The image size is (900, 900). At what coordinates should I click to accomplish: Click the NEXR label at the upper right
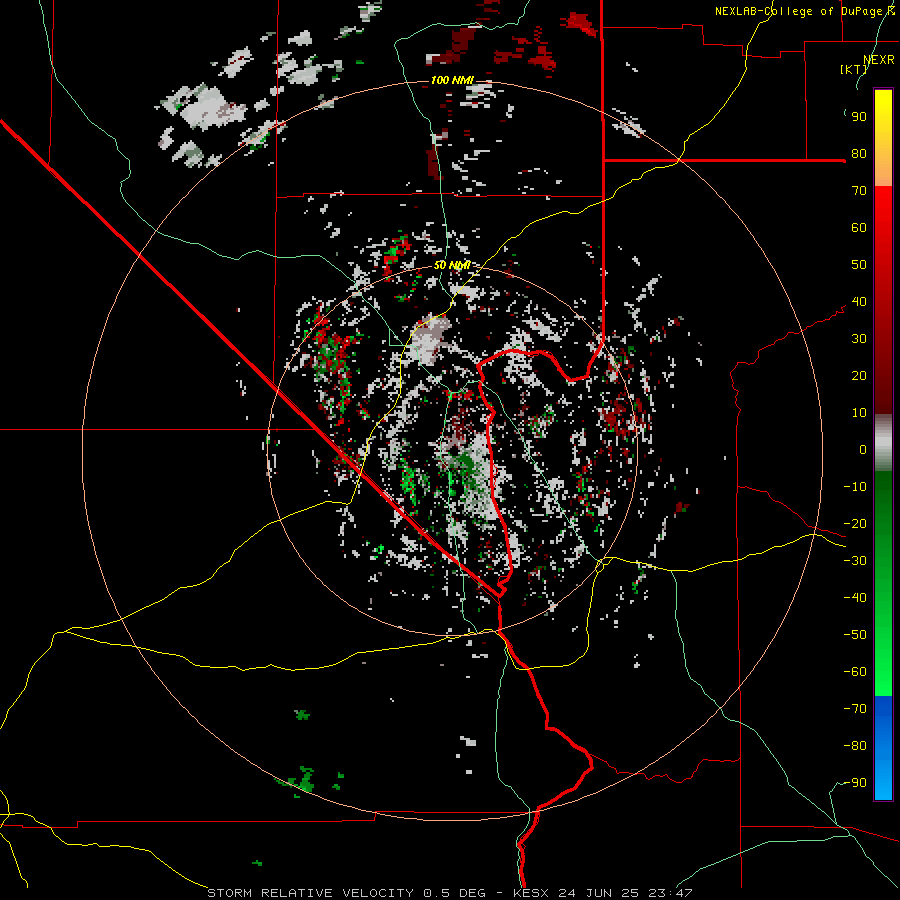point(879,60)
